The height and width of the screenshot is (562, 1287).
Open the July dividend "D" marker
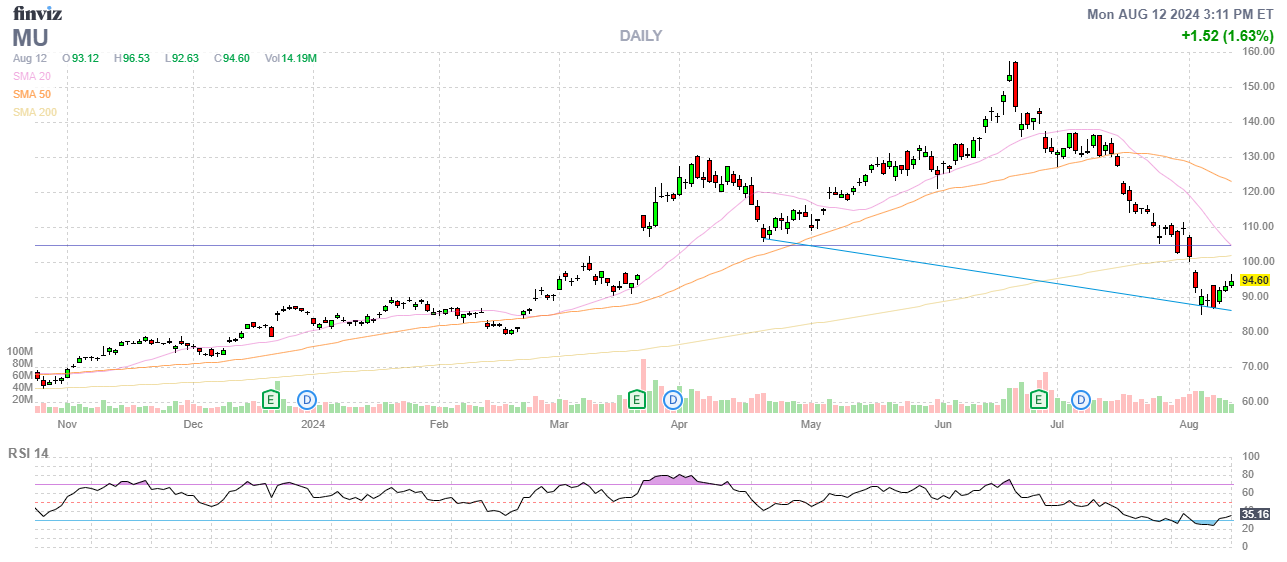[x=1081, y=400]
